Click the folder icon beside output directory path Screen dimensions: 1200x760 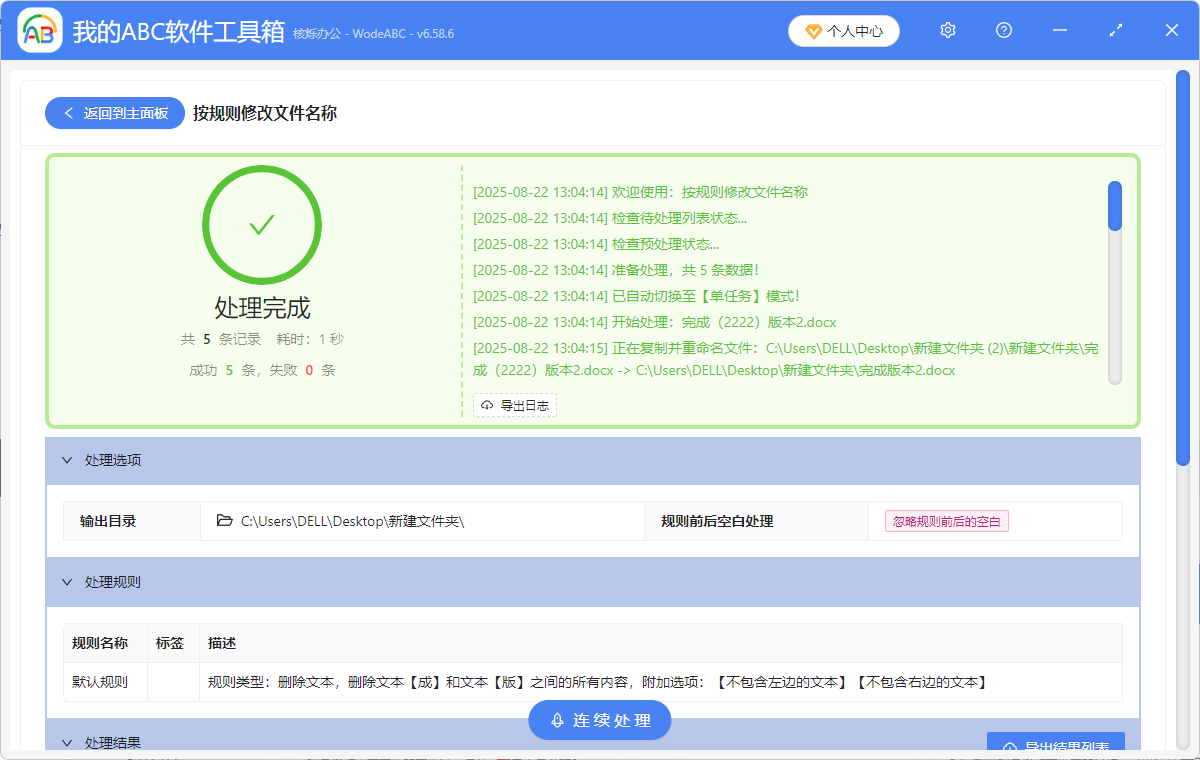(225, 520)
